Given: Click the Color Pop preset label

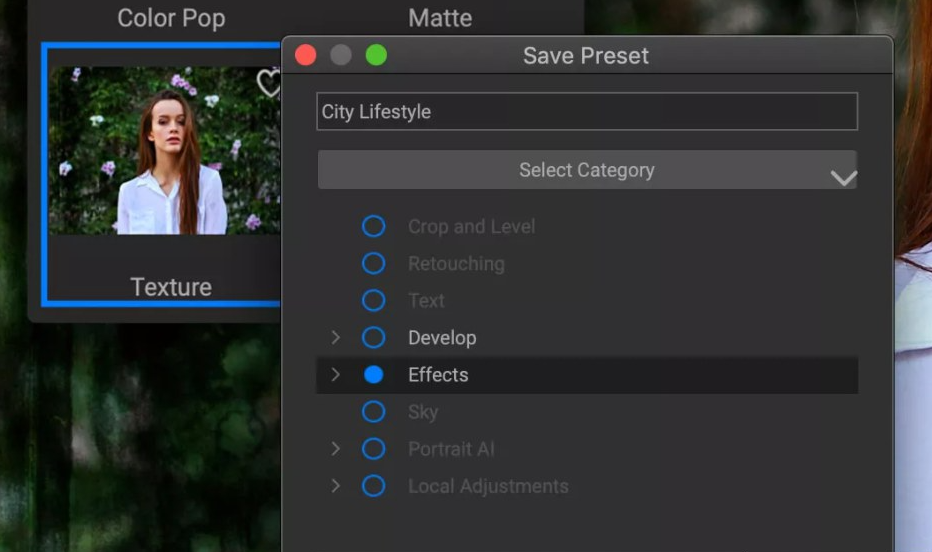Looking at the screenshot, I should [x=171, y=18].
